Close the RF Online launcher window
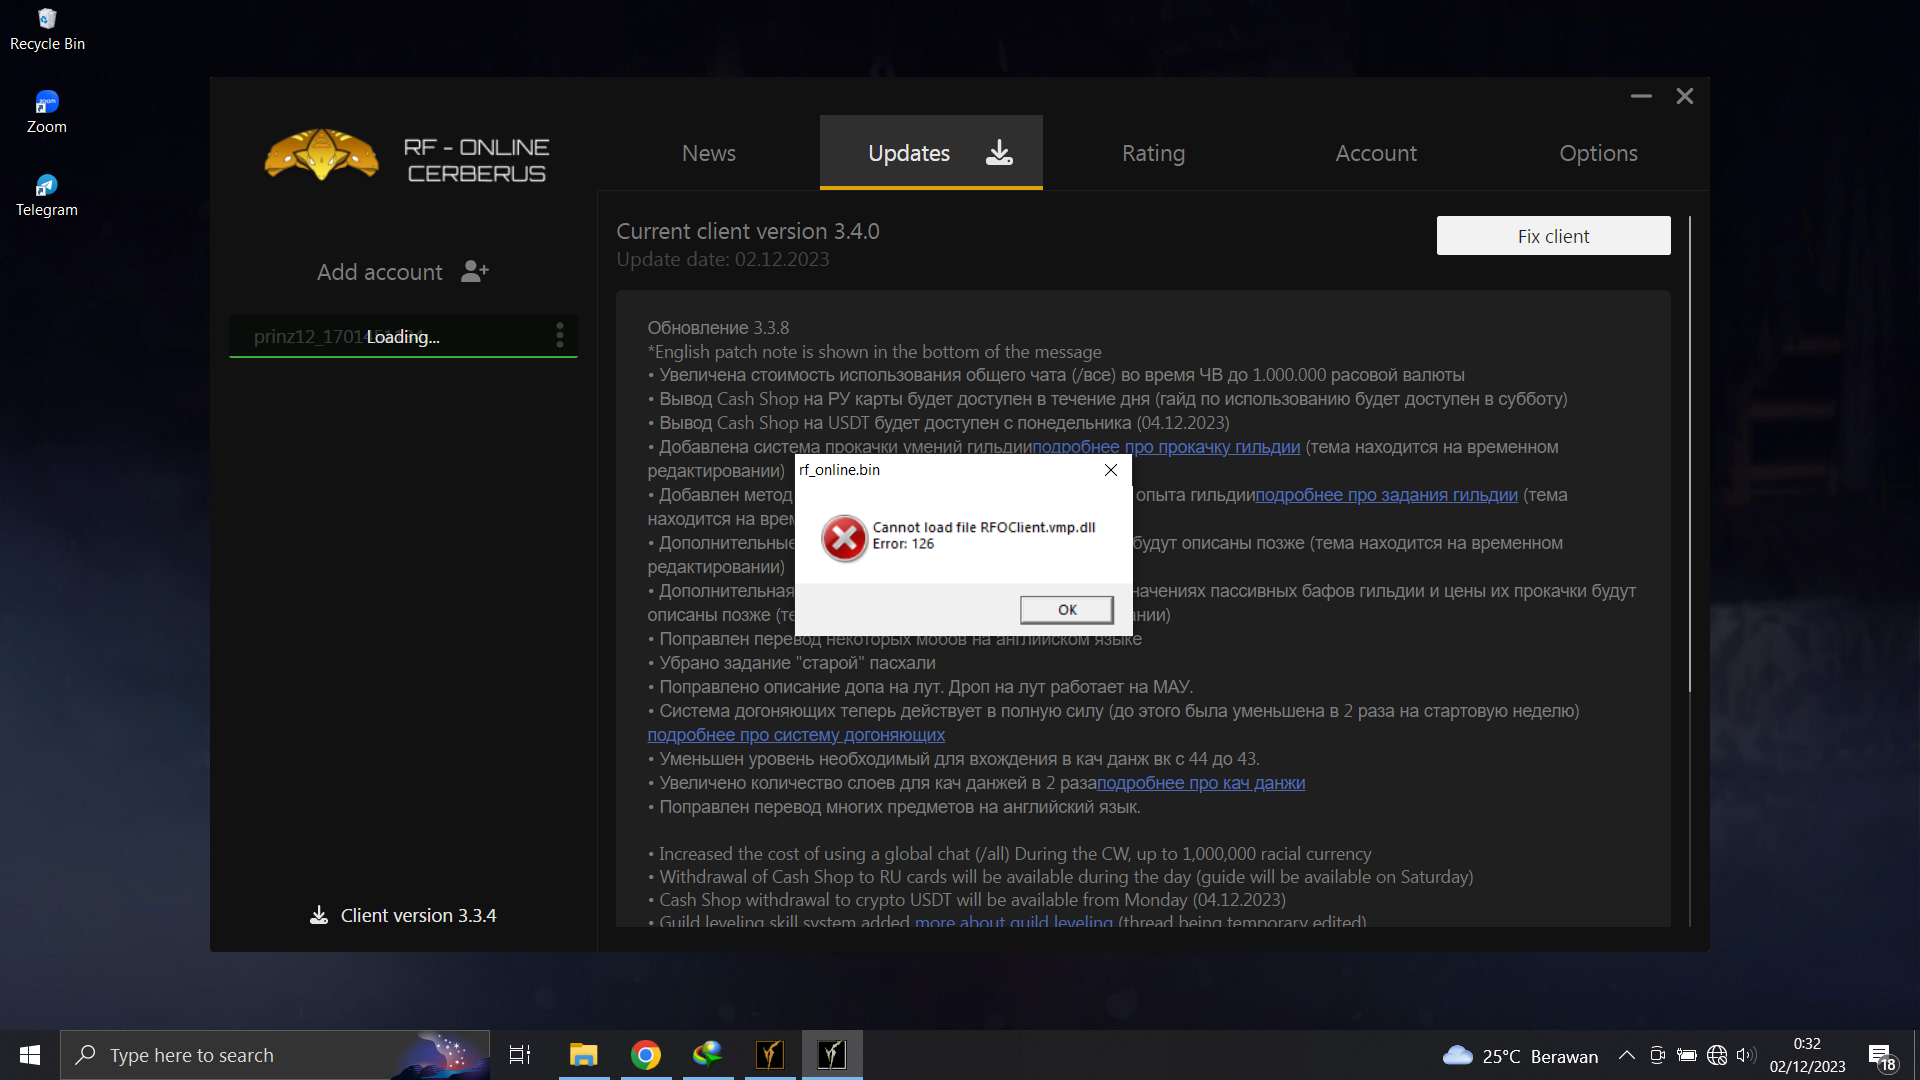Screen dimensions: 1920x1080 click(1685, 96)
